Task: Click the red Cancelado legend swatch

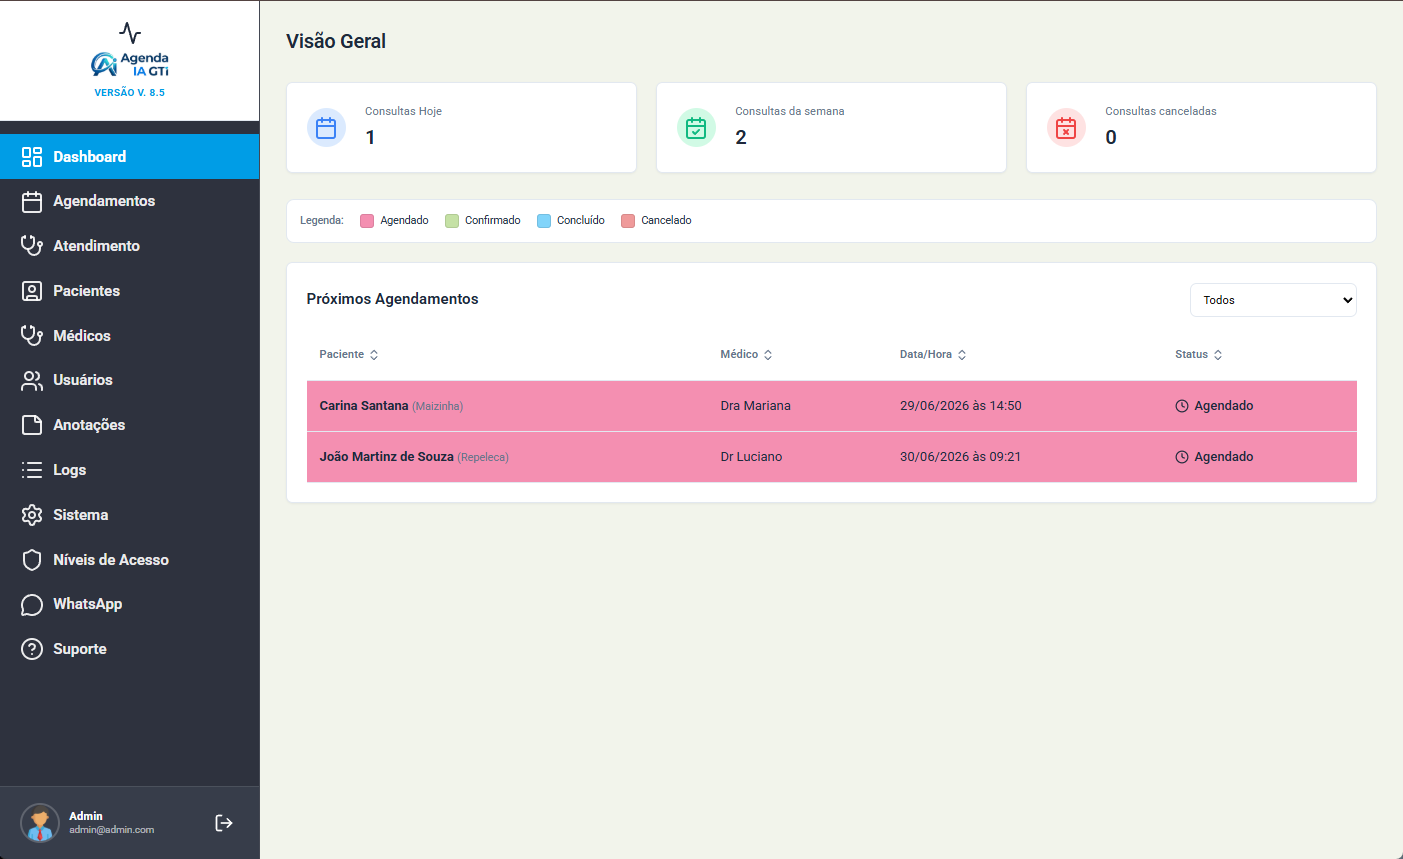Action: (628, 221)
